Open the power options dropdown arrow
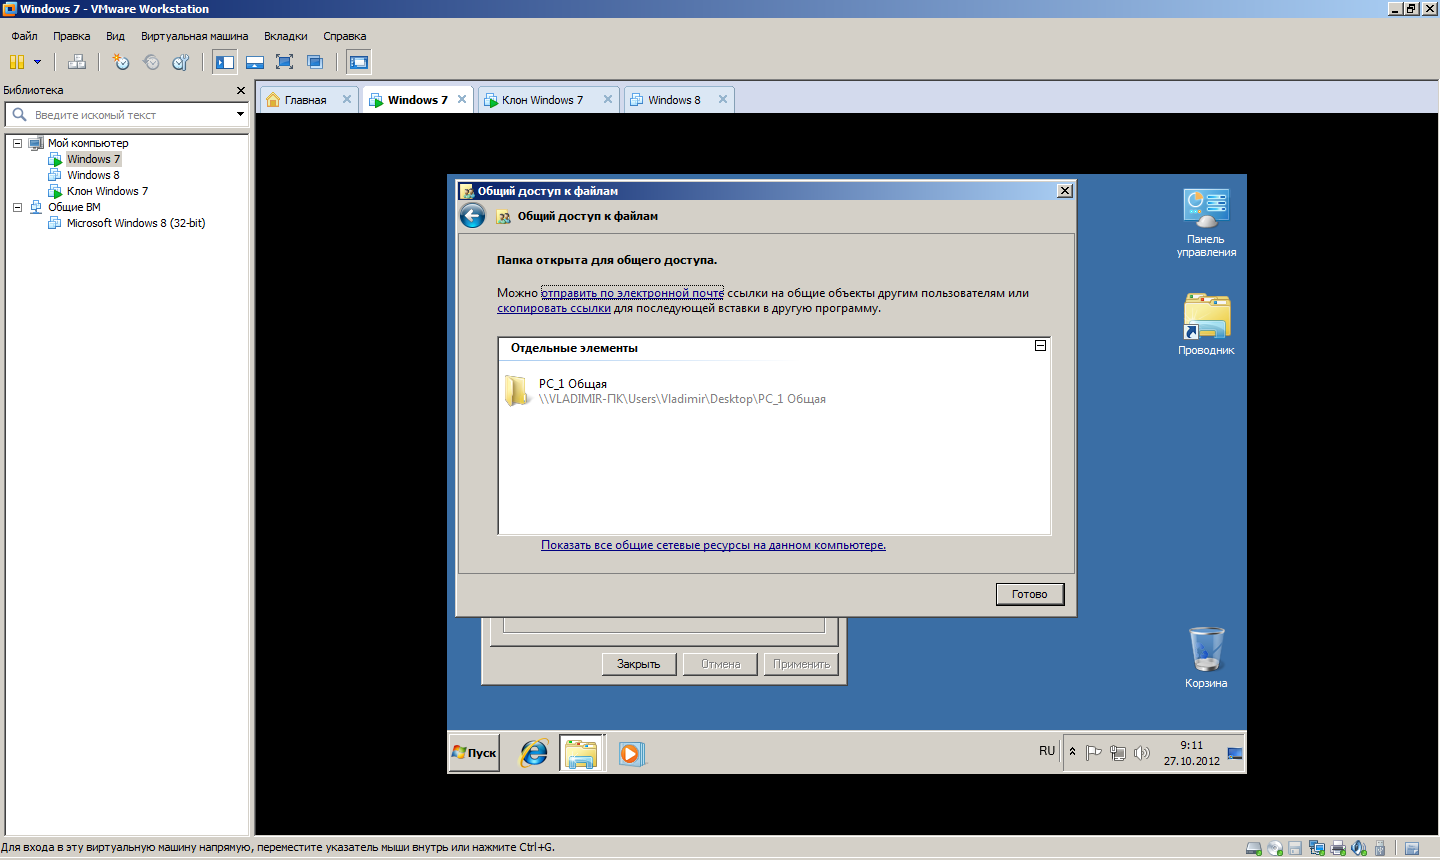Image resolution: width=1440 pixels, height=860 pixels. coord(38,62)
